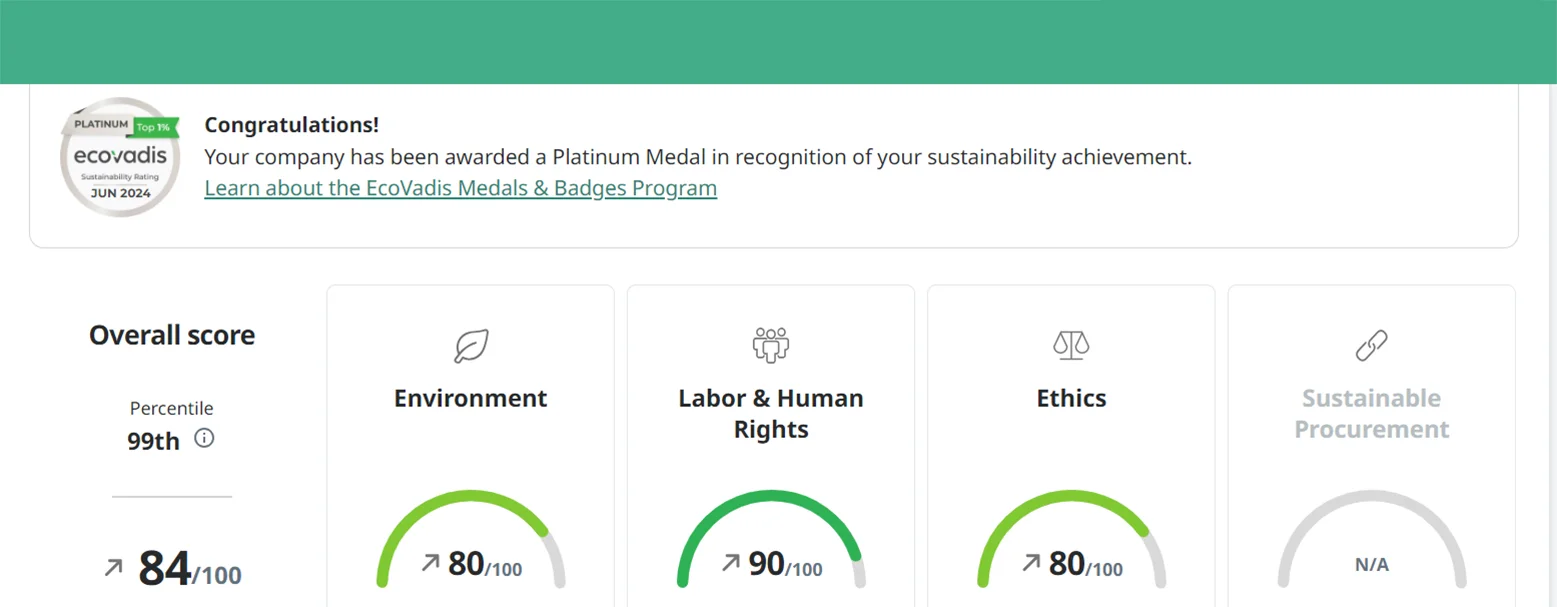
Task: Click the EcoVadis Platinum medal badge
Action: 120,157
